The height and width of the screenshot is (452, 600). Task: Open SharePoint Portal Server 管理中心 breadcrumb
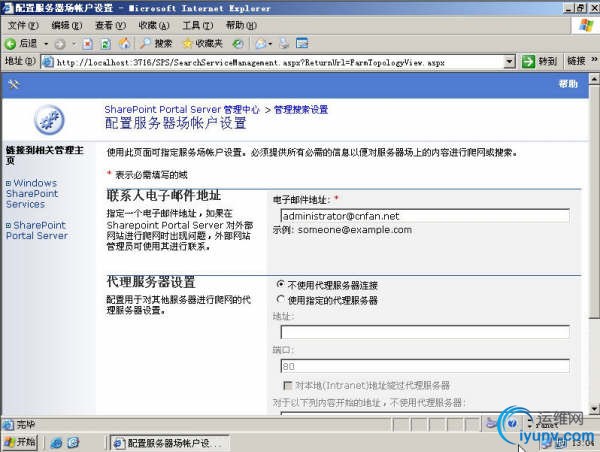tap(182, 109)
